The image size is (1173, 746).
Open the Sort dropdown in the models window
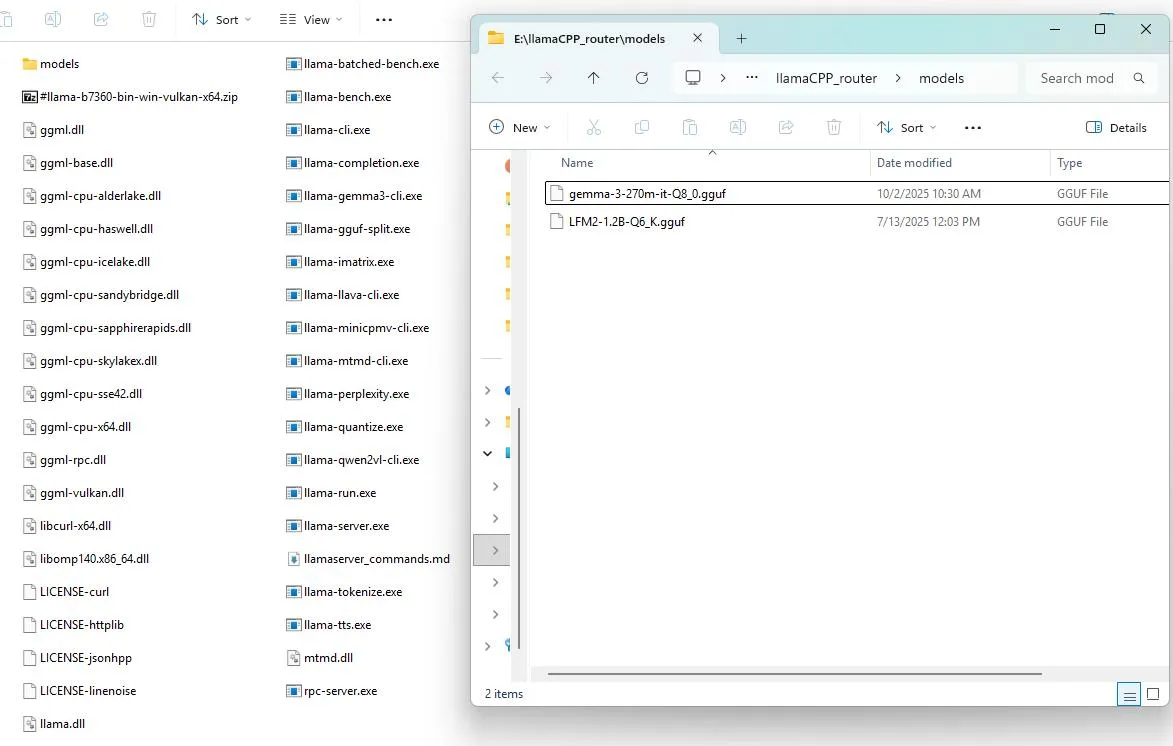907,127
